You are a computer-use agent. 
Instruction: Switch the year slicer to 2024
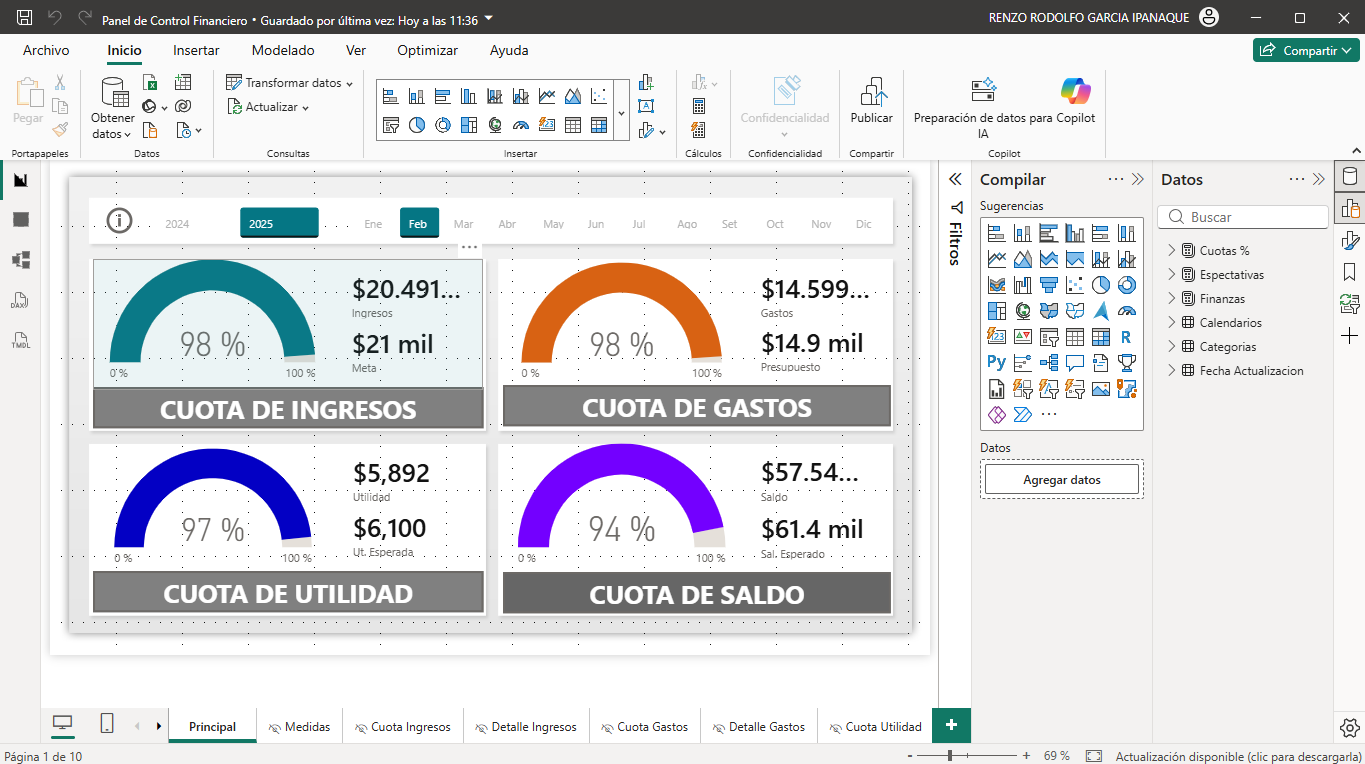pyautogui.click(x=178, y=222)
